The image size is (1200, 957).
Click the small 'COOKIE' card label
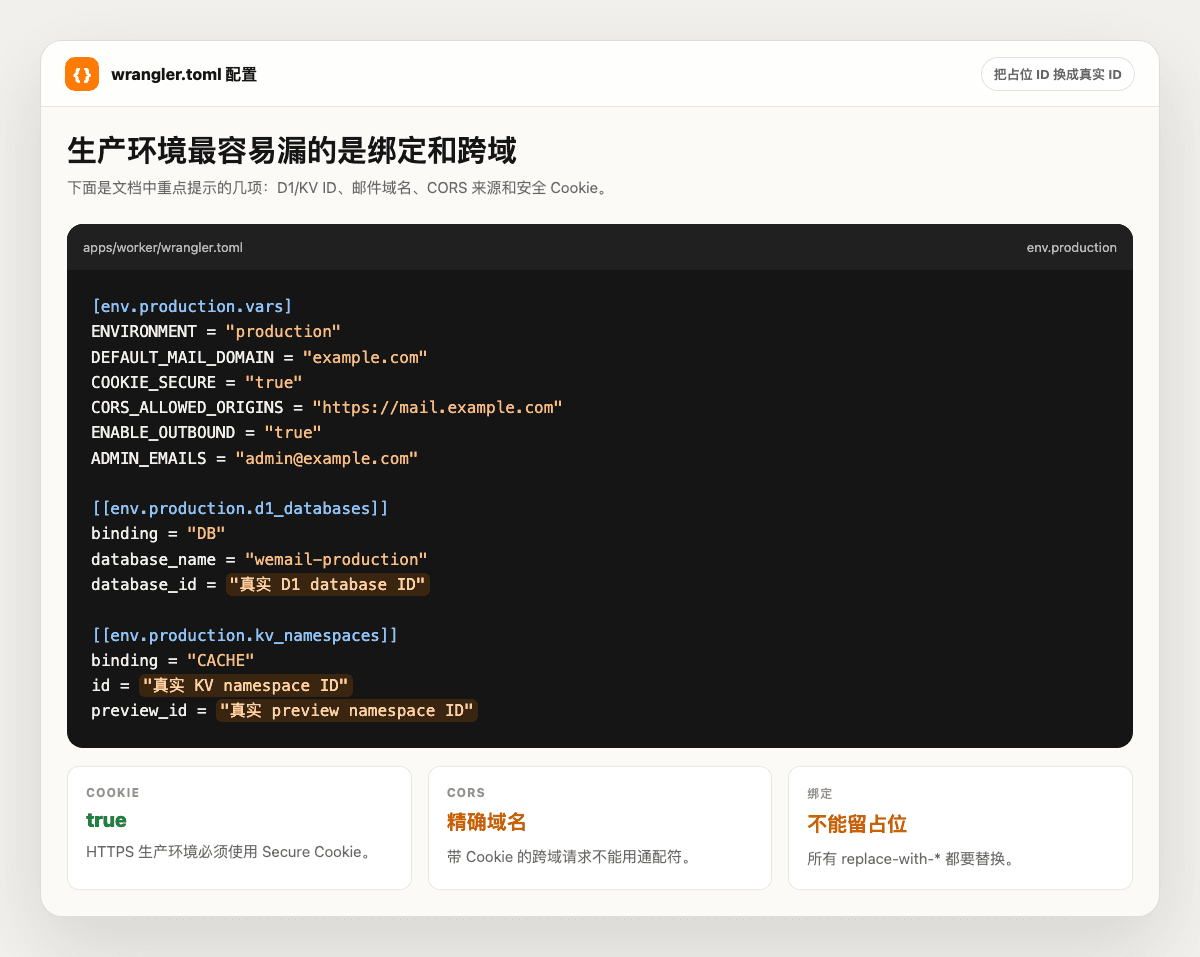tap(113, 792)
